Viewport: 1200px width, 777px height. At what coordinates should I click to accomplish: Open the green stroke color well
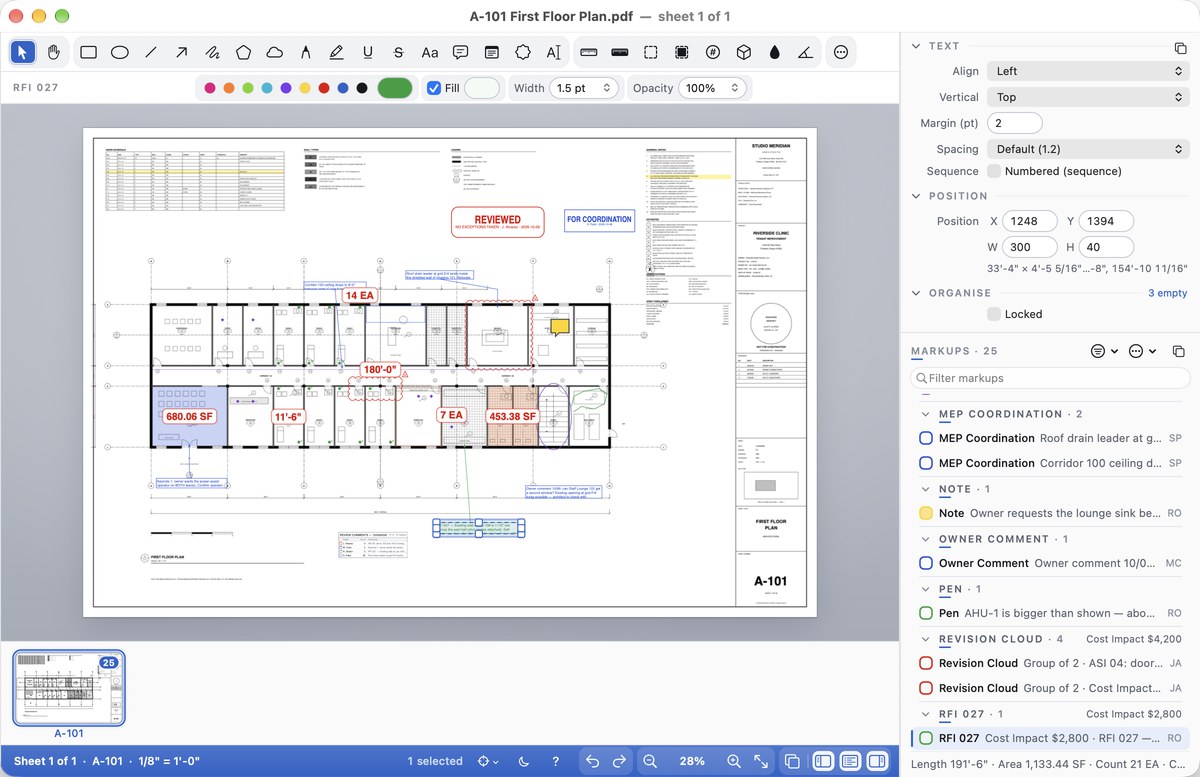[395, 88]
